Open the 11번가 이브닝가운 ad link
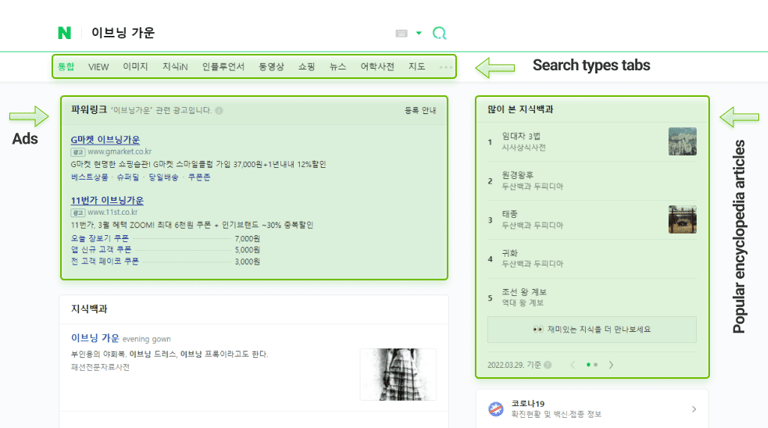Image resolution: width=768 pixels, height=428 pixels. click(107, 200)
